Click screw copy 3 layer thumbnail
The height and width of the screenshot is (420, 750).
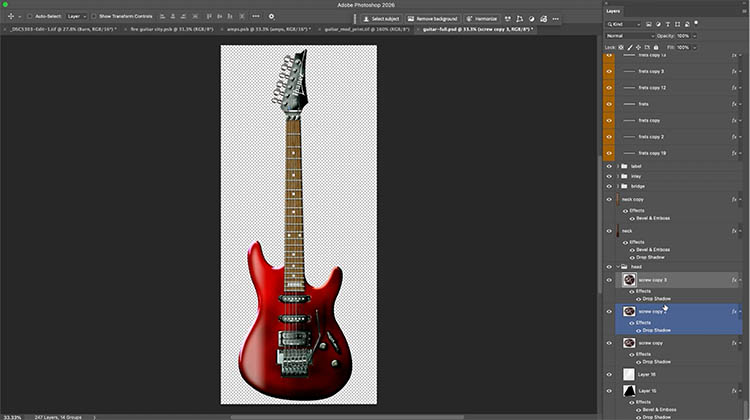coord(629,280)
